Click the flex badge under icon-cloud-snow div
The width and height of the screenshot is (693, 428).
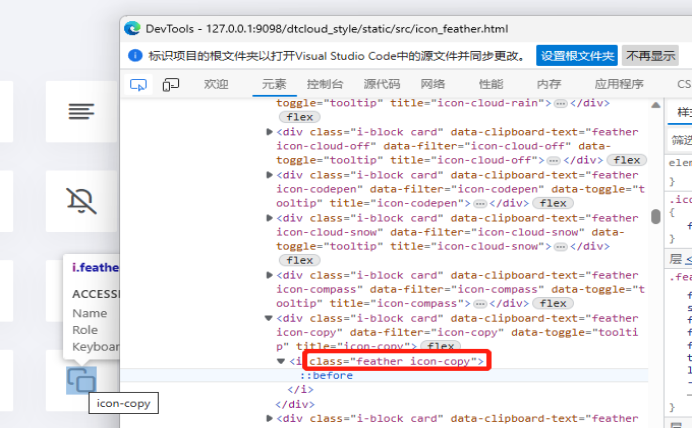[x=300, y=260]
